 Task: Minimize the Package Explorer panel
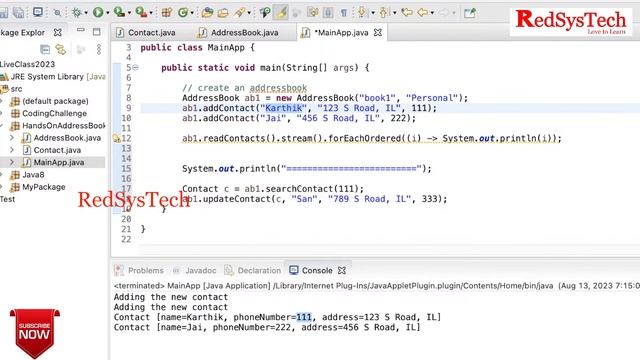(81, 30)
